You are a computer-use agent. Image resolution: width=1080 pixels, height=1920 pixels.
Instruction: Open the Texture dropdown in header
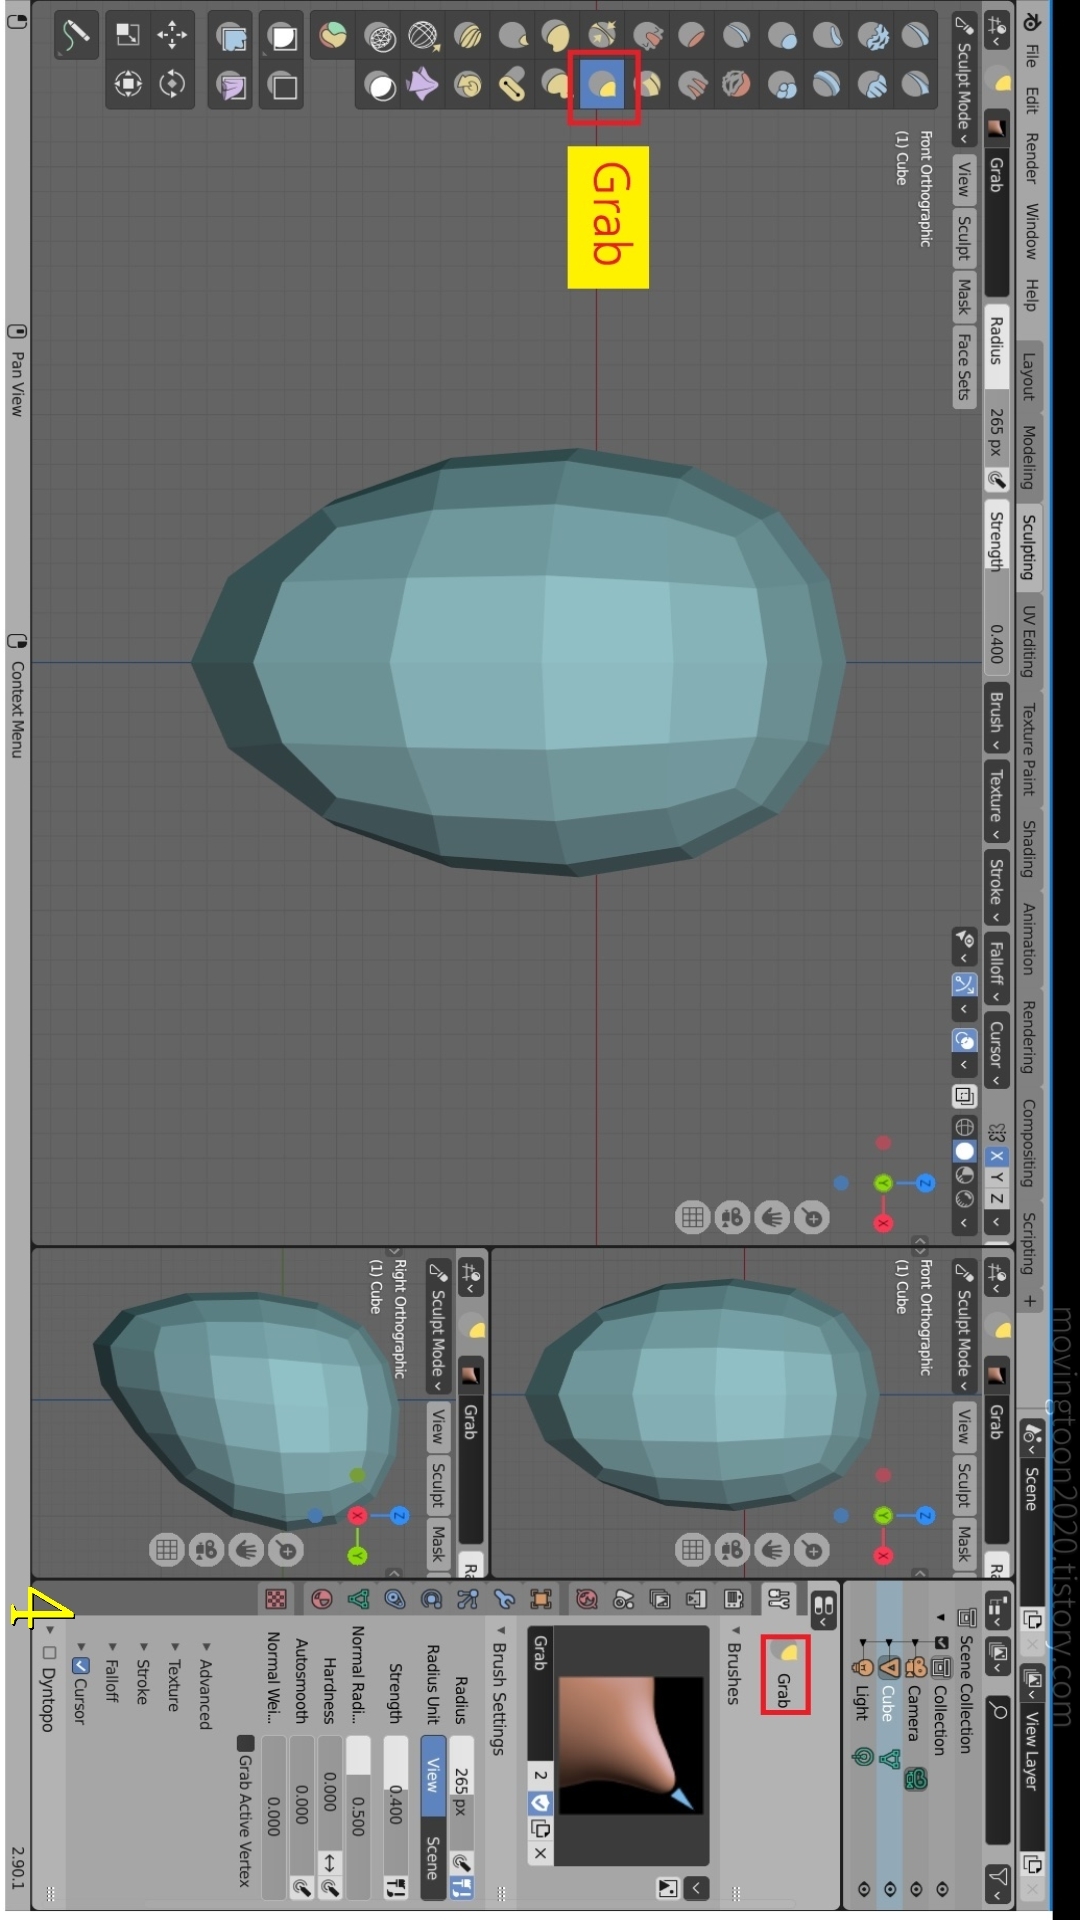996,804
